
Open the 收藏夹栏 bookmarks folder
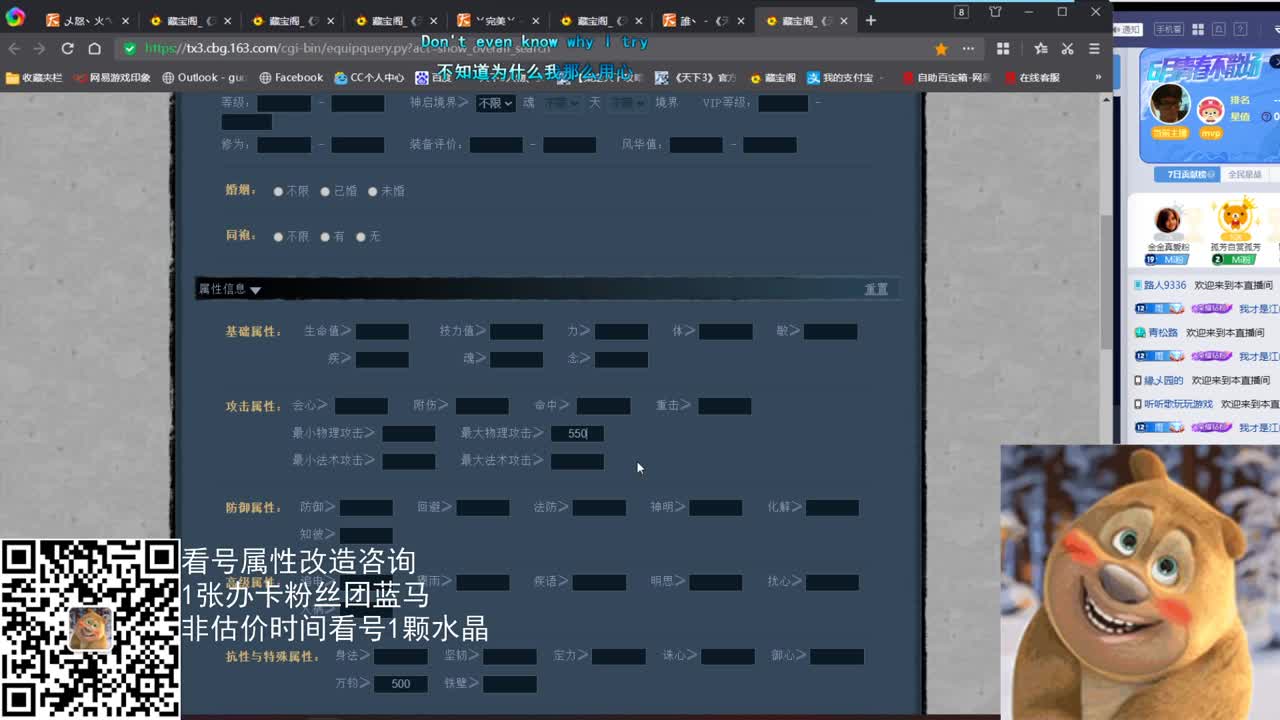tap(34, 77)
